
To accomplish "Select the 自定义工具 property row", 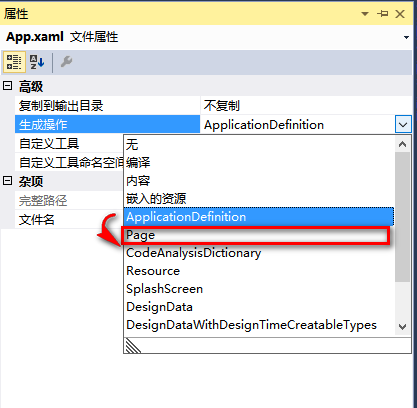I will coord(69,144).
